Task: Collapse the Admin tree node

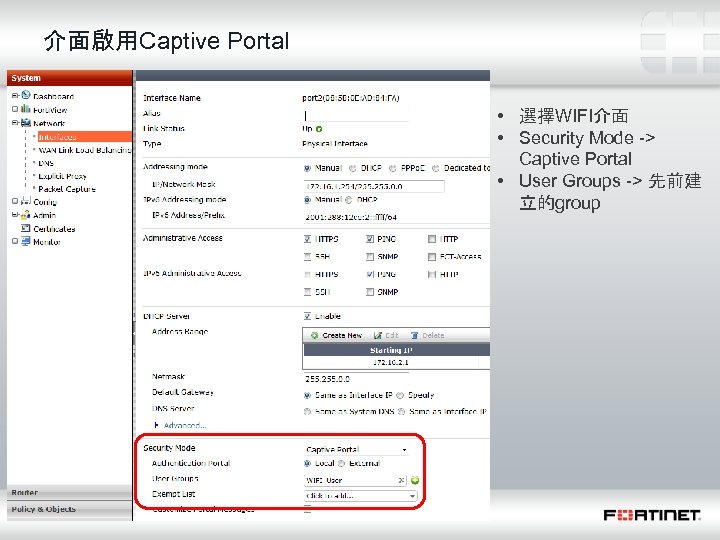Action: point(15,215)
